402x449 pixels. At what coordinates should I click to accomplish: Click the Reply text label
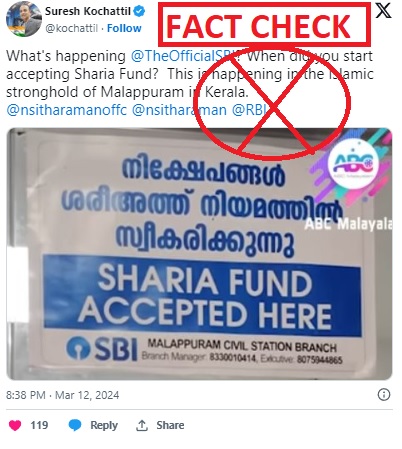104,425
